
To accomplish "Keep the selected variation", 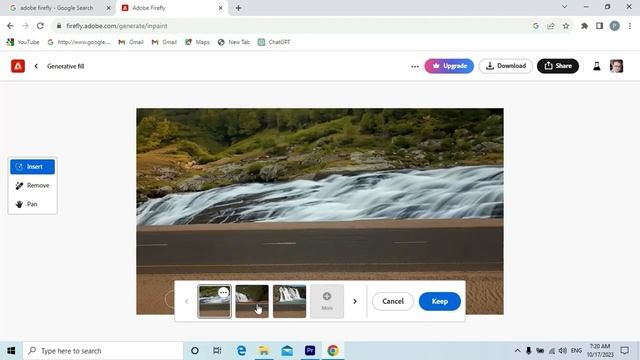I will pyautogui.click(x=440, y=301).
